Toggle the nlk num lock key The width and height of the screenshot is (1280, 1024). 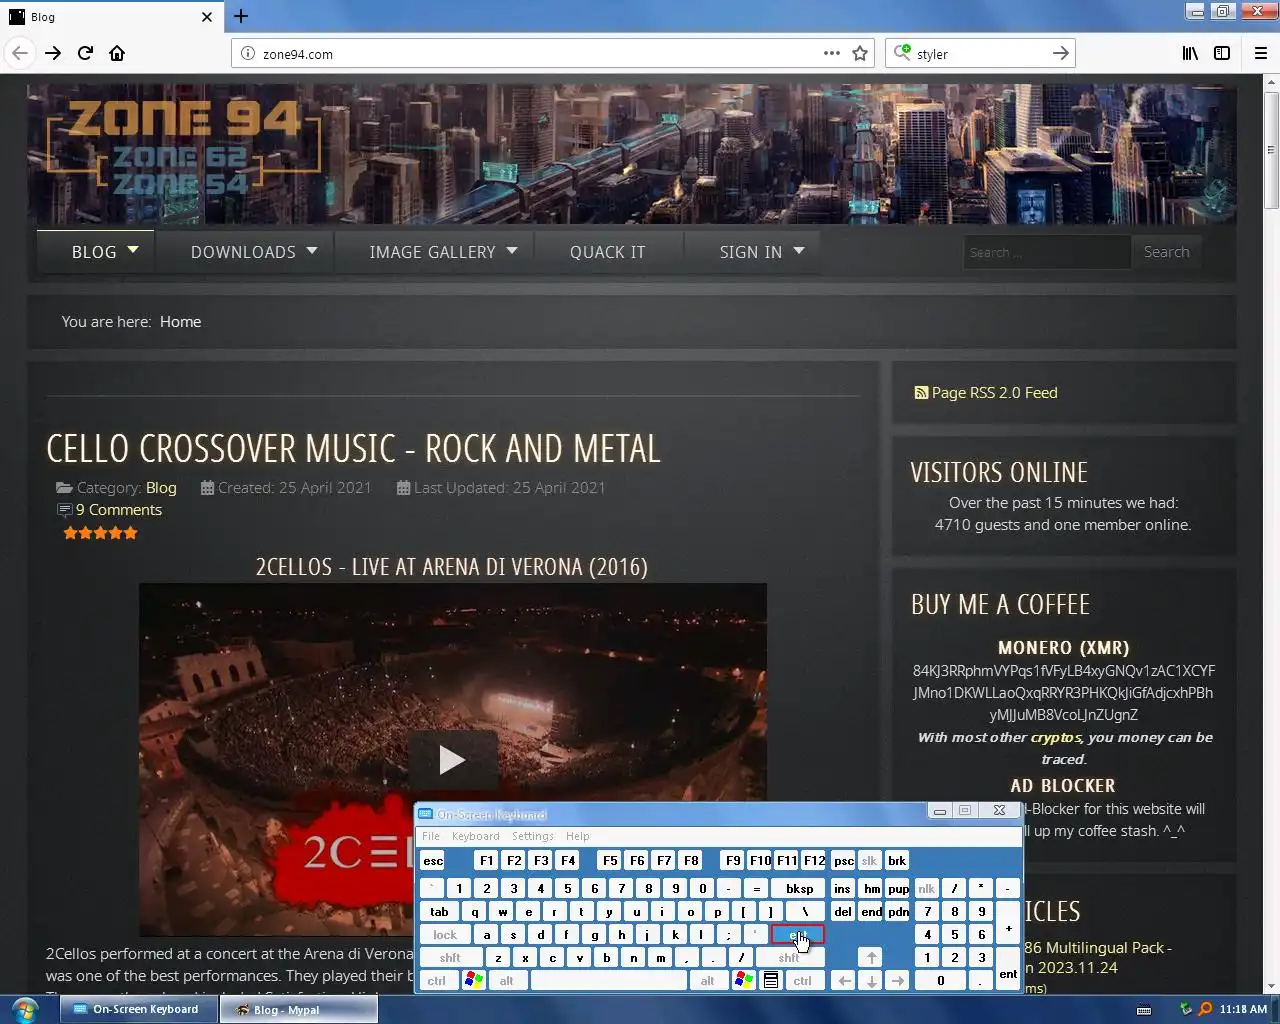click(x=927, y=888)
